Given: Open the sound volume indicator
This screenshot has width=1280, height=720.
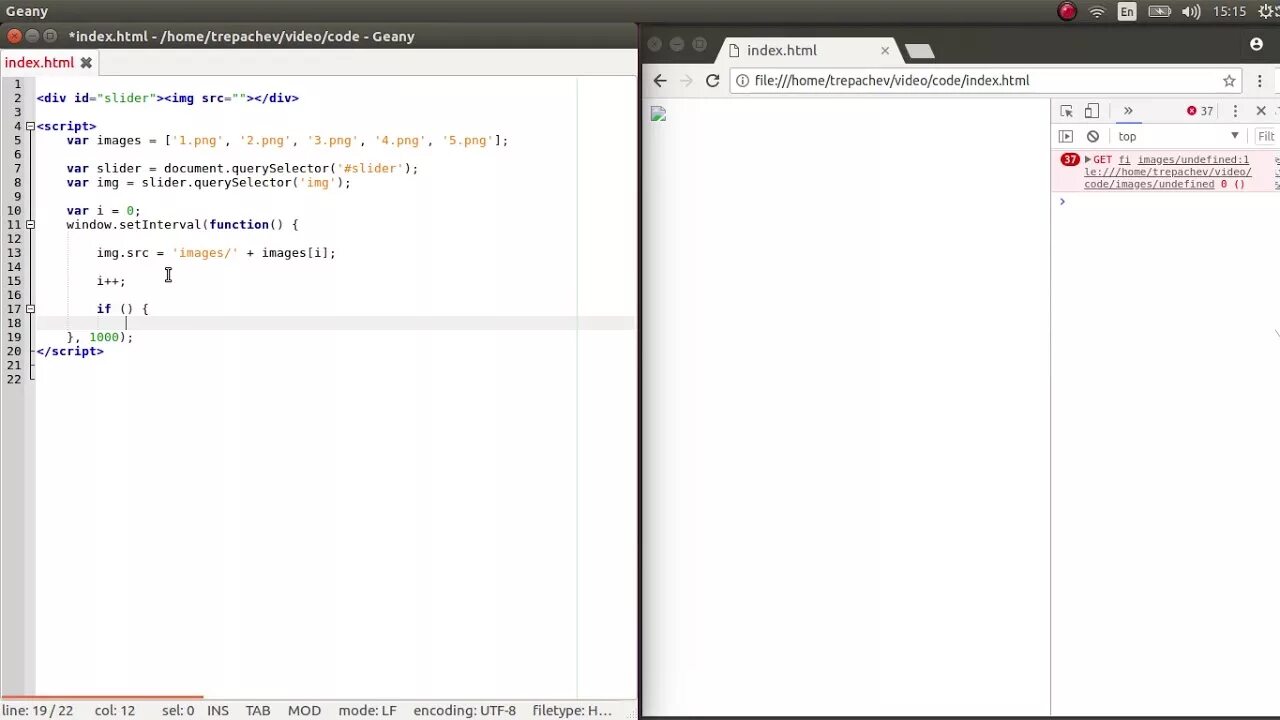Looking at the screenshot, I should tap(1190, 12).
